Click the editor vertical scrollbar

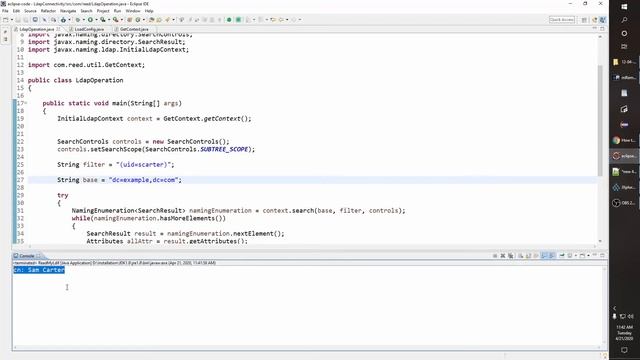600,120
